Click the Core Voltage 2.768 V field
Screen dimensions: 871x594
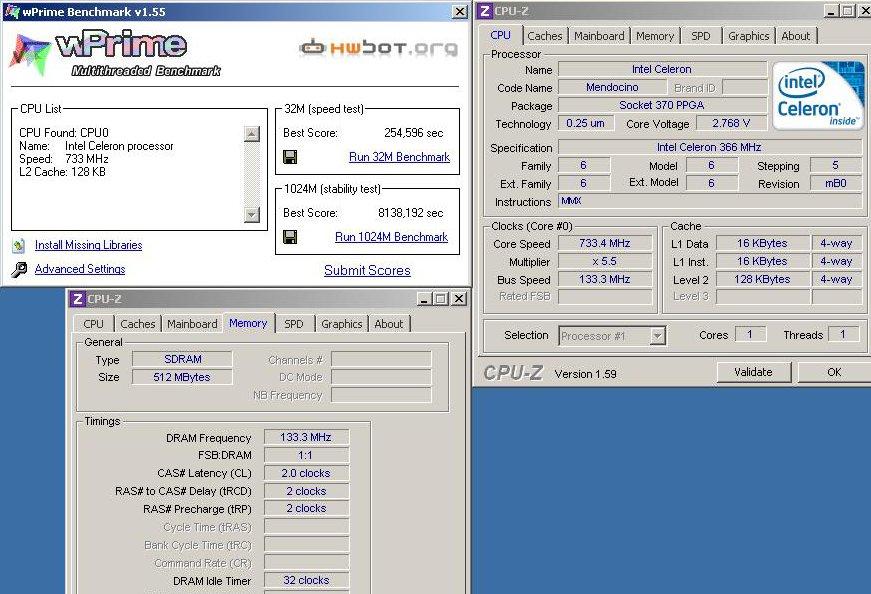[732, 123]
